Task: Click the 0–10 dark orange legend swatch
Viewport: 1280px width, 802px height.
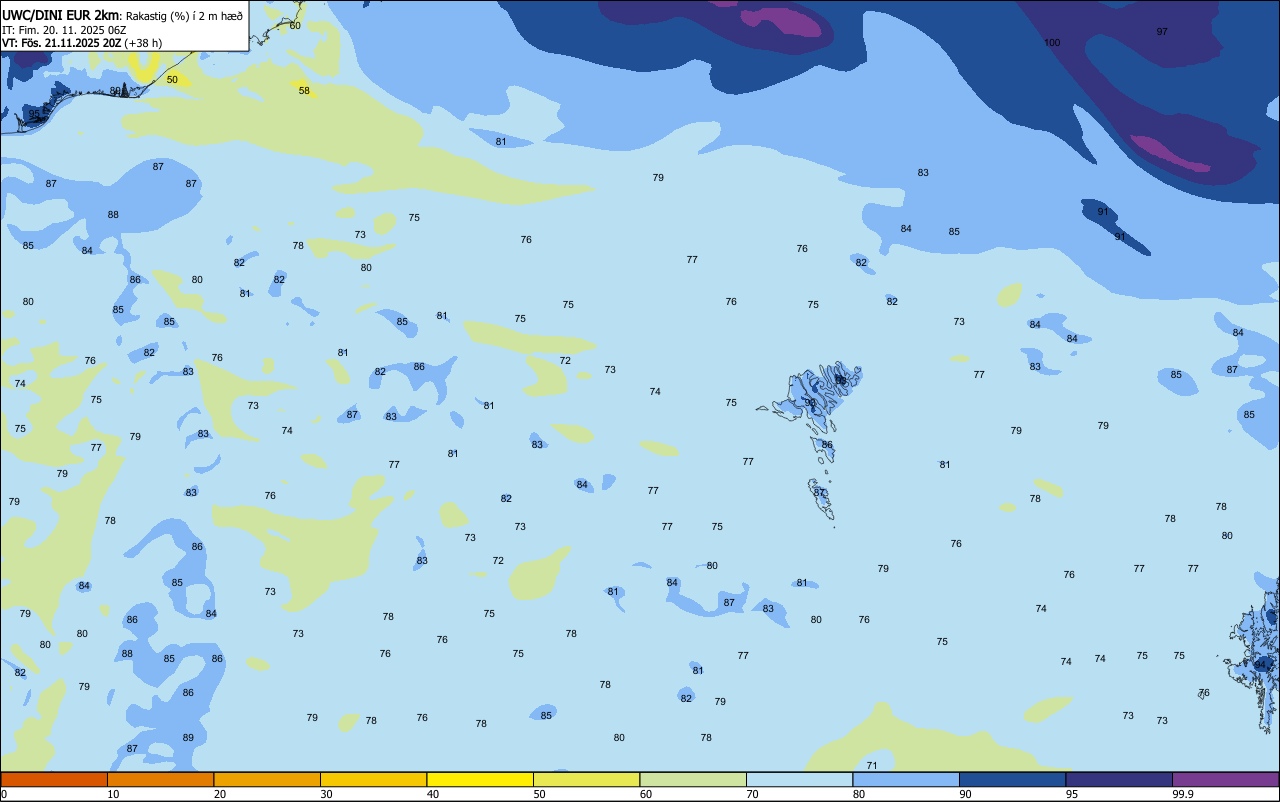Action: click(54, 780)
